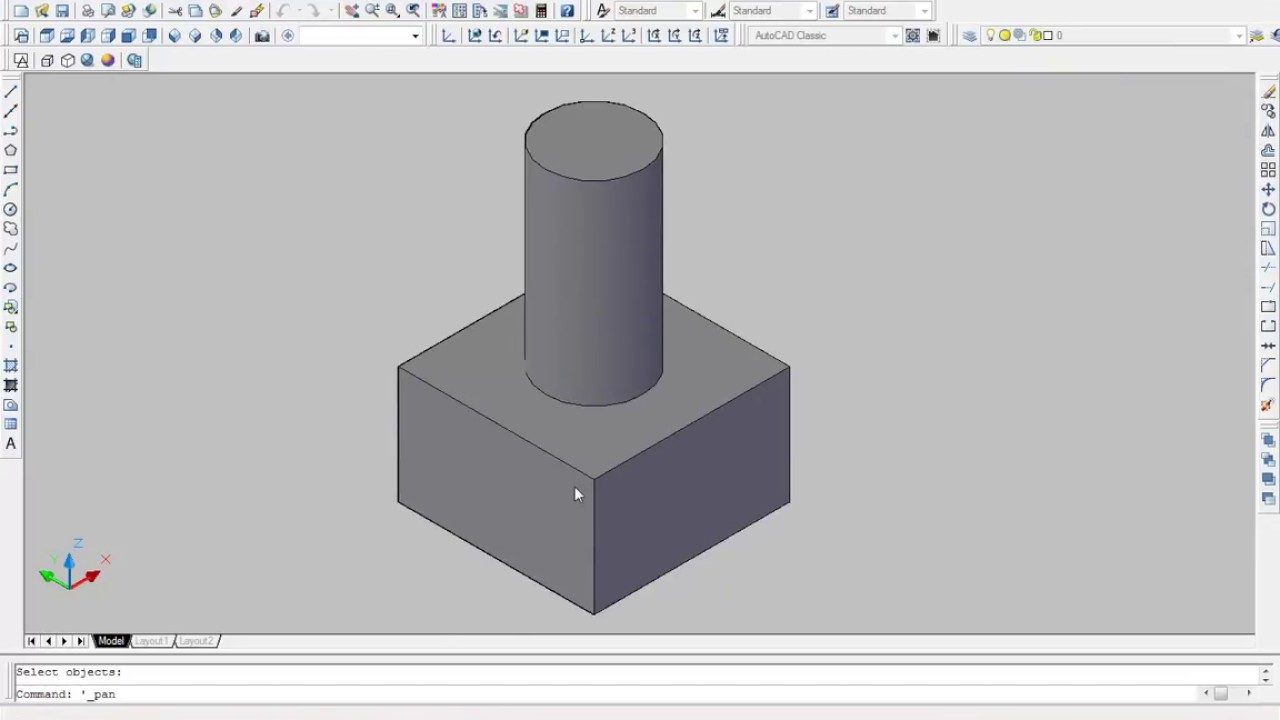Image resolution: width=1280 pixels, height=720 pixels.
Task: Go to next layout tab arrow
Action: tap(64, 641)
